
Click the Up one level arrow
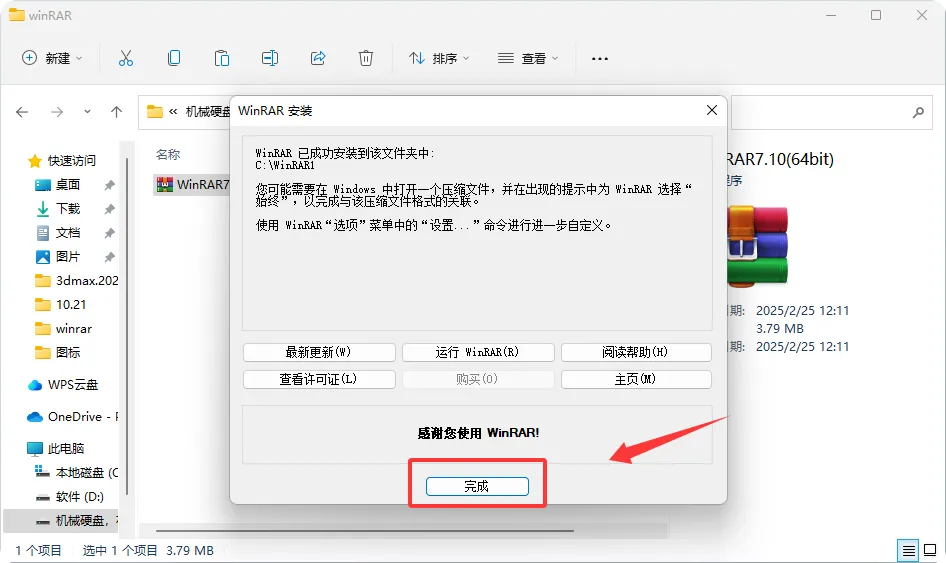tap(116, 112)
